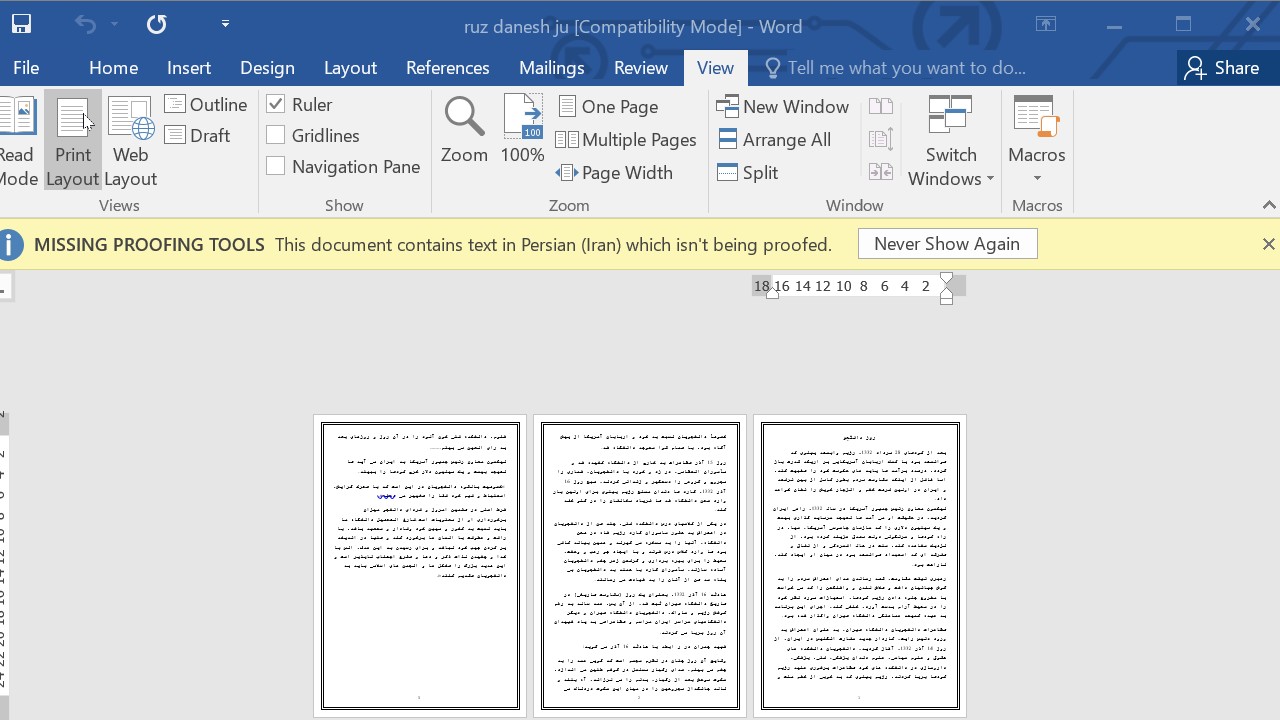This screenshot has width=1280, height=720.
Task: Click the Save icon in title bar
Action: 20,24
